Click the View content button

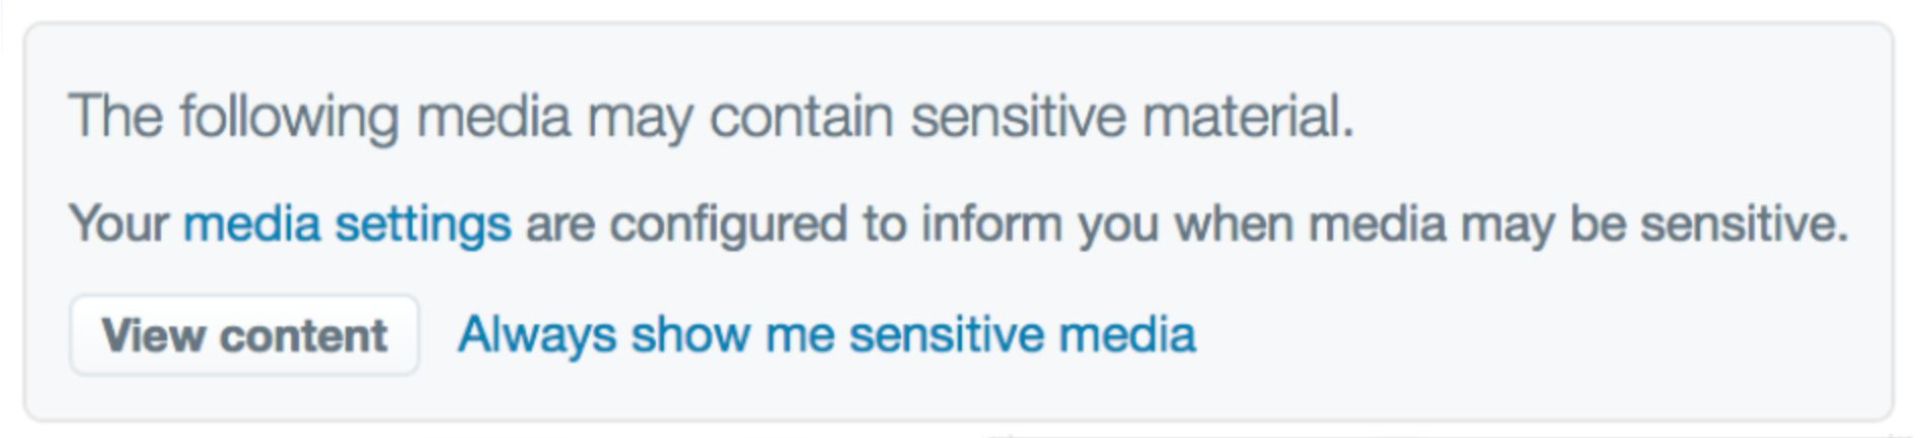pos(244,335)
